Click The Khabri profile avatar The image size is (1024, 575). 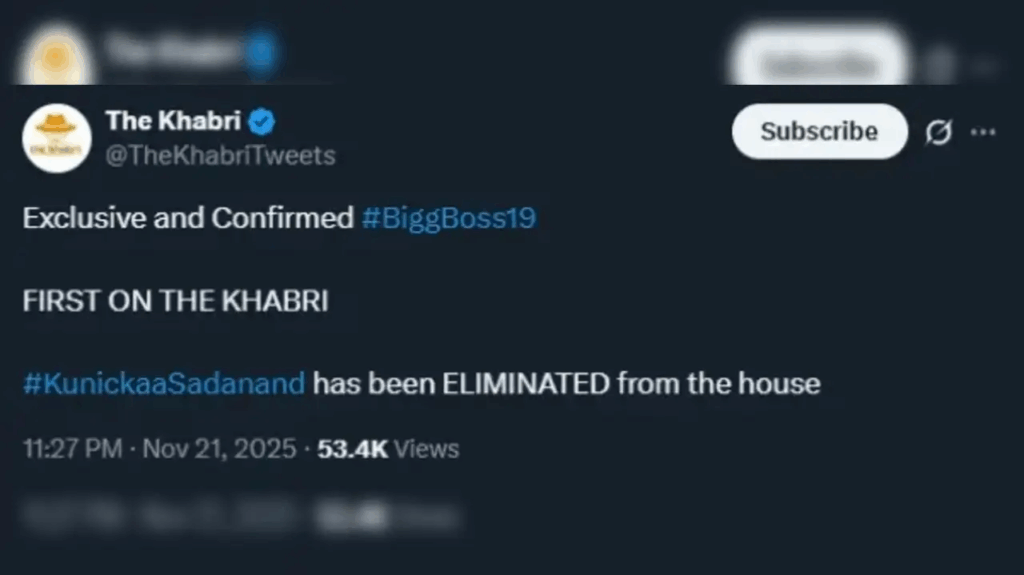coord(57,138)
